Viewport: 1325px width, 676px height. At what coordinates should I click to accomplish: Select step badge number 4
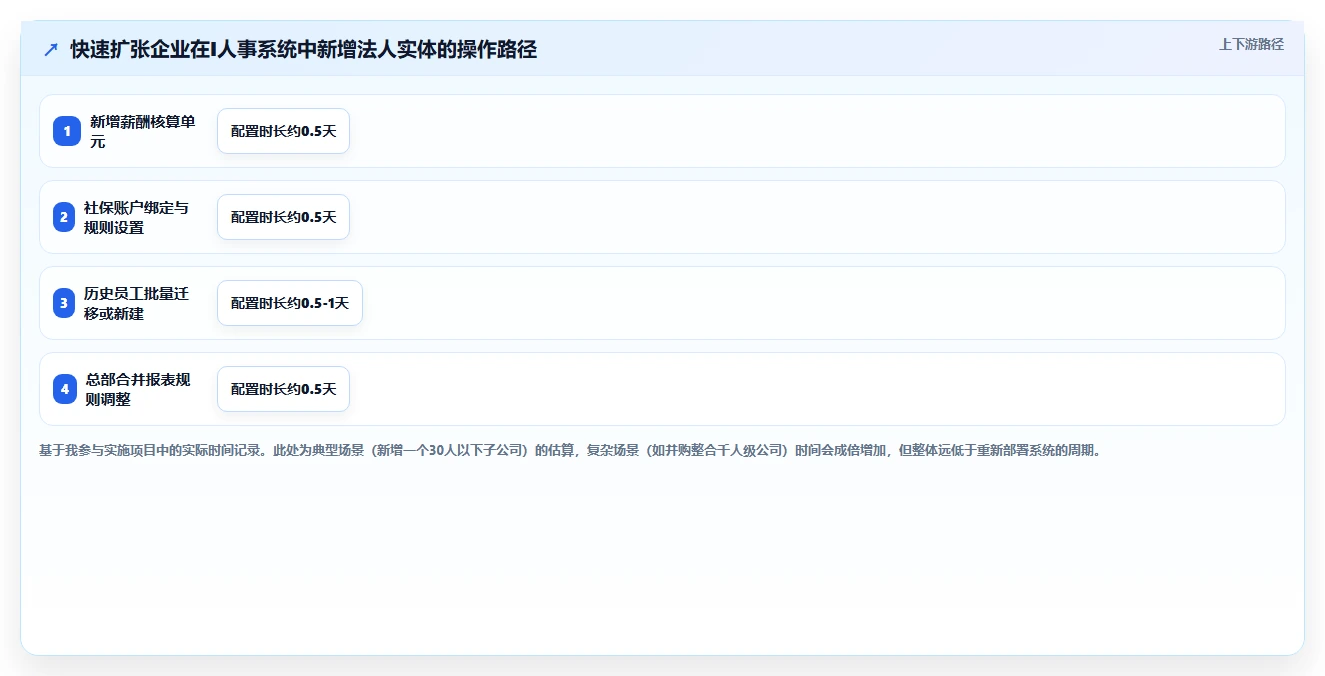click(x=65, y=389)
